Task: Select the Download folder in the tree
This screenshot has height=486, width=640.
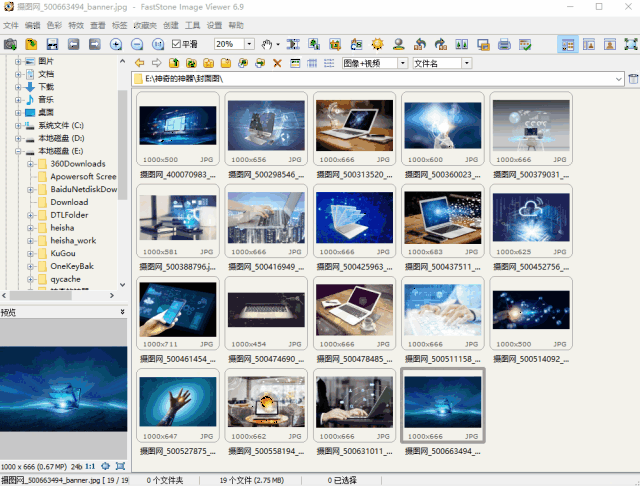Action: [x=69, y=202]
